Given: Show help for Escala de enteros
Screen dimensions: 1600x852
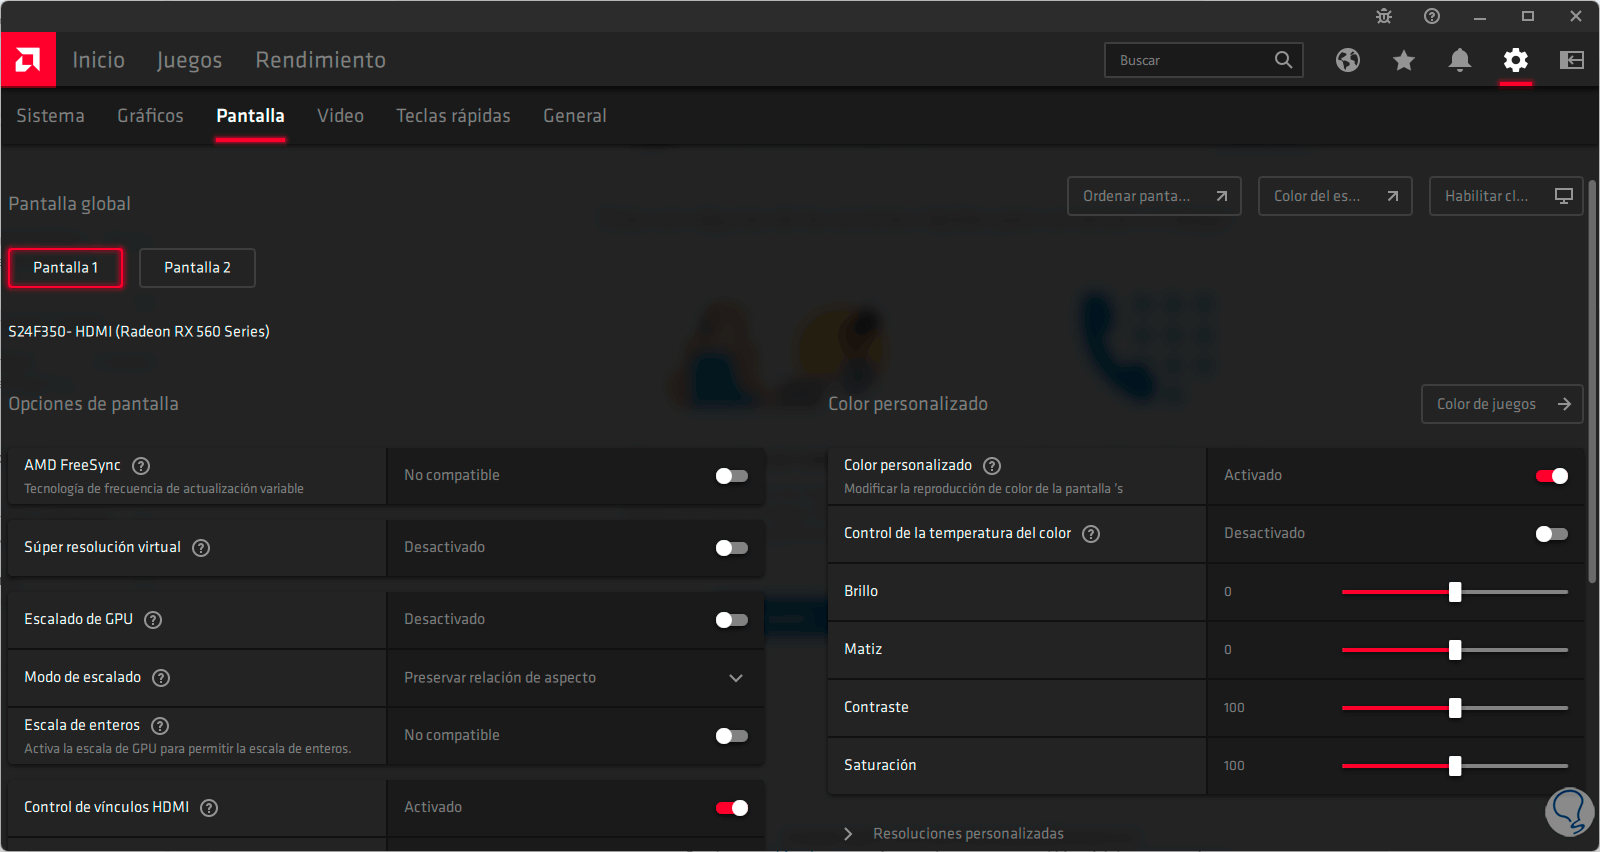Looking at the screenshot, I should [x=160, y=725].
